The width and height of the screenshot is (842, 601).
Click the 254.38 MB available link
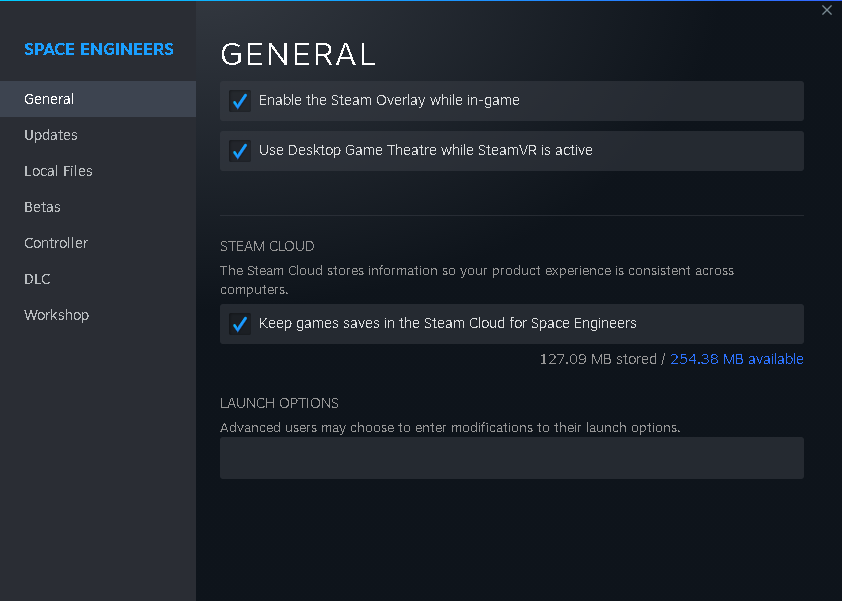point(736,359)
